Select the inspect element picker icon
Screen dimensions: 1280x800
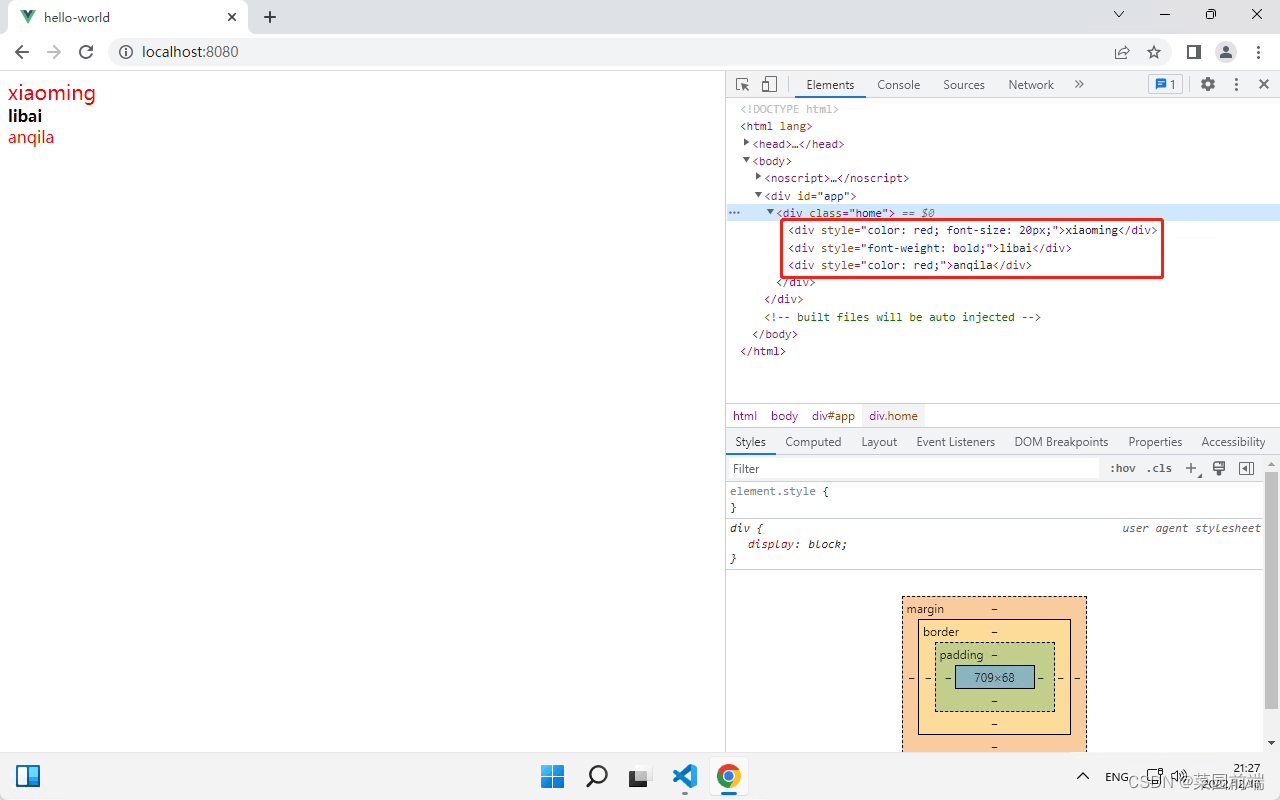point(742,85)
